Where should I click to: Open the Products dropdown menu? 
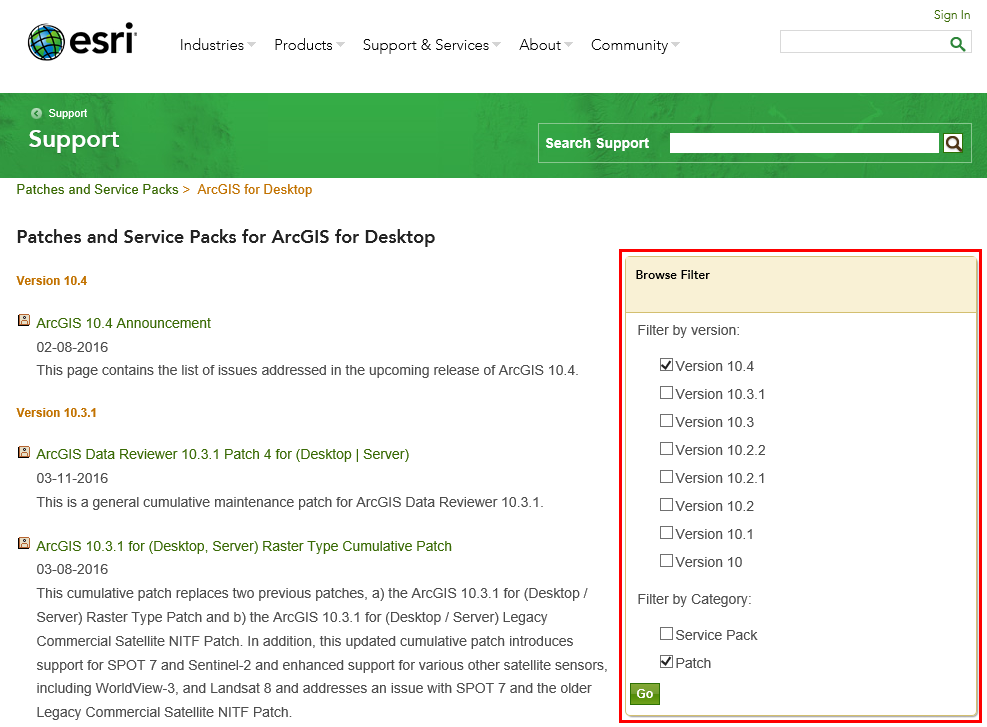pyautogui.click(x=303, y=45)
